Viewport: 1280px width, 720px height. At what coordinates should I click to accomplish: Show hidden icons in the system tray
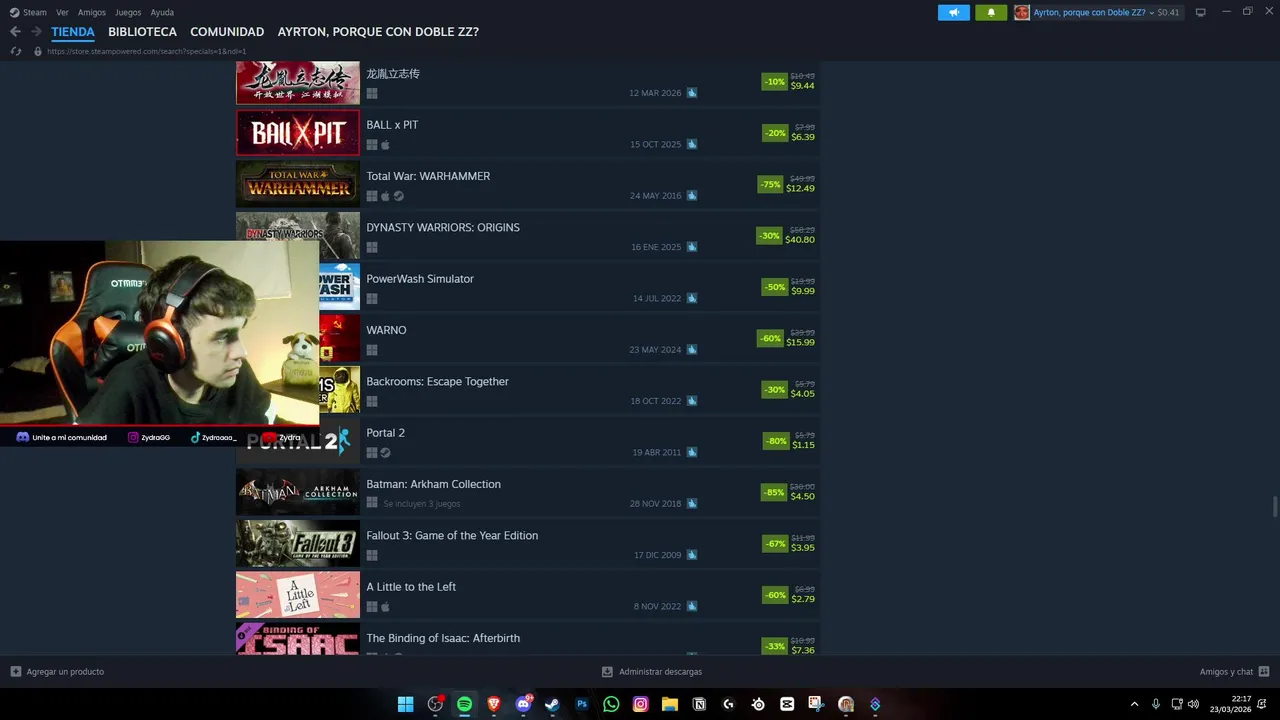(x=1134, y=704)
